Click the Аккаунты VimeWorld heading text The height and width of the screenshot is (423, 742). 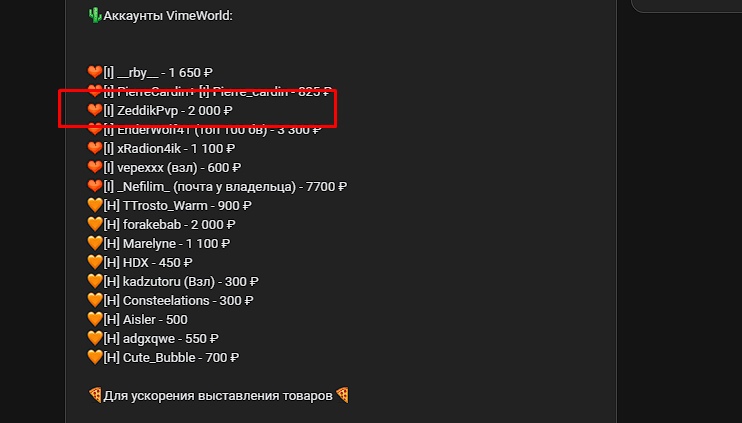click(168, 16)
